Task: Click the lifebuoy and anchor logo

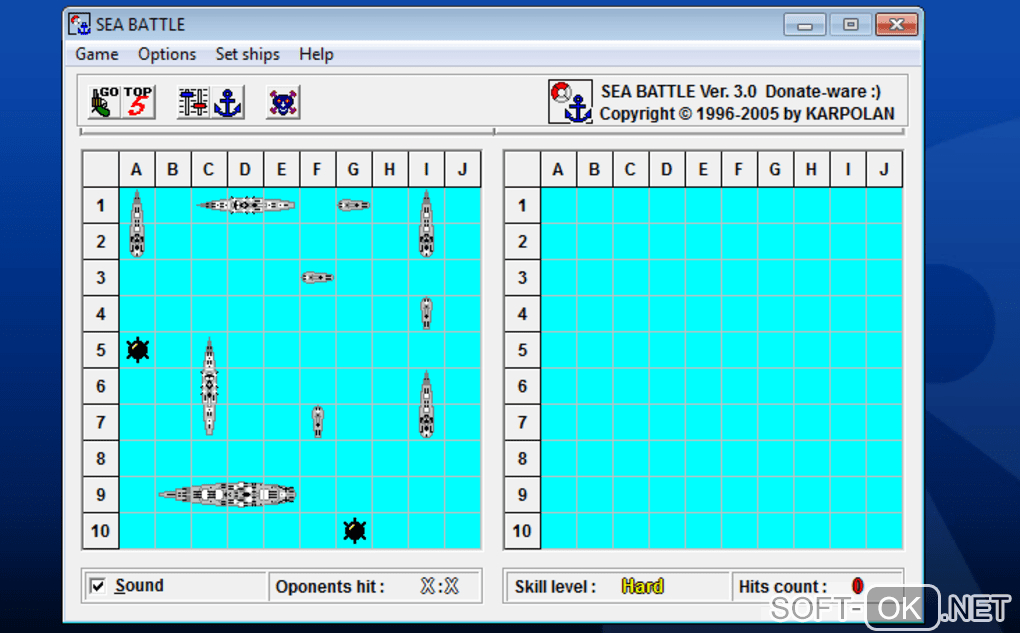Action: pyautogui.click(x=570, y=101)
